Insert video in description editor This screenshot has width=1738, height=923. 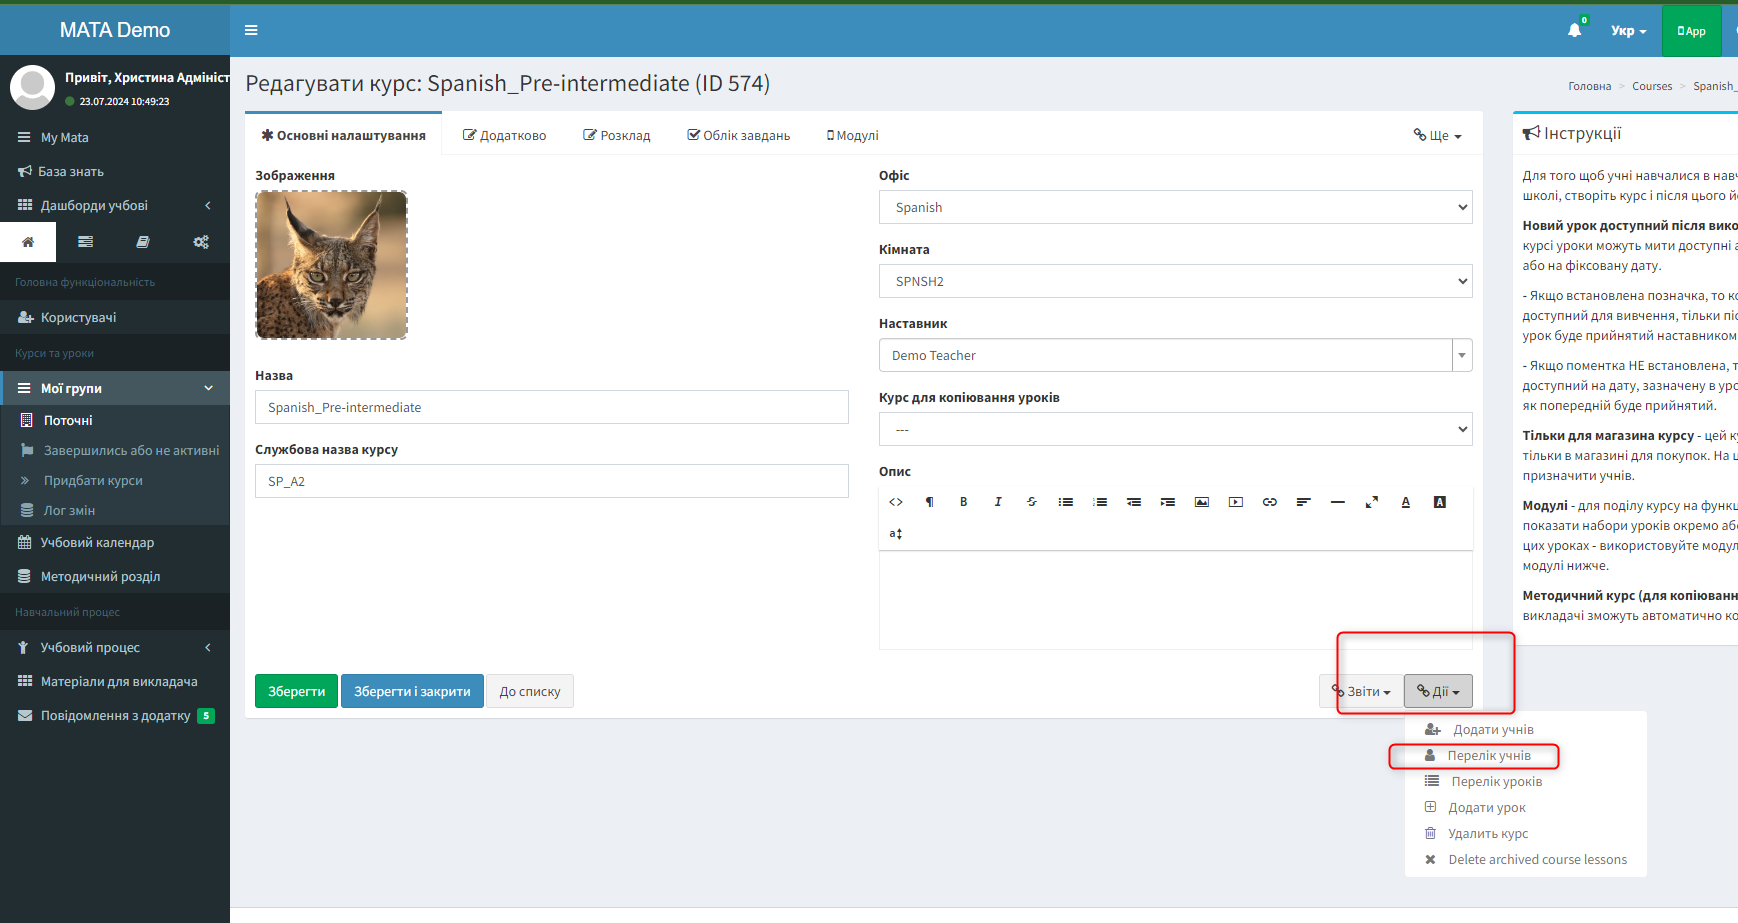pos(1235,502)
